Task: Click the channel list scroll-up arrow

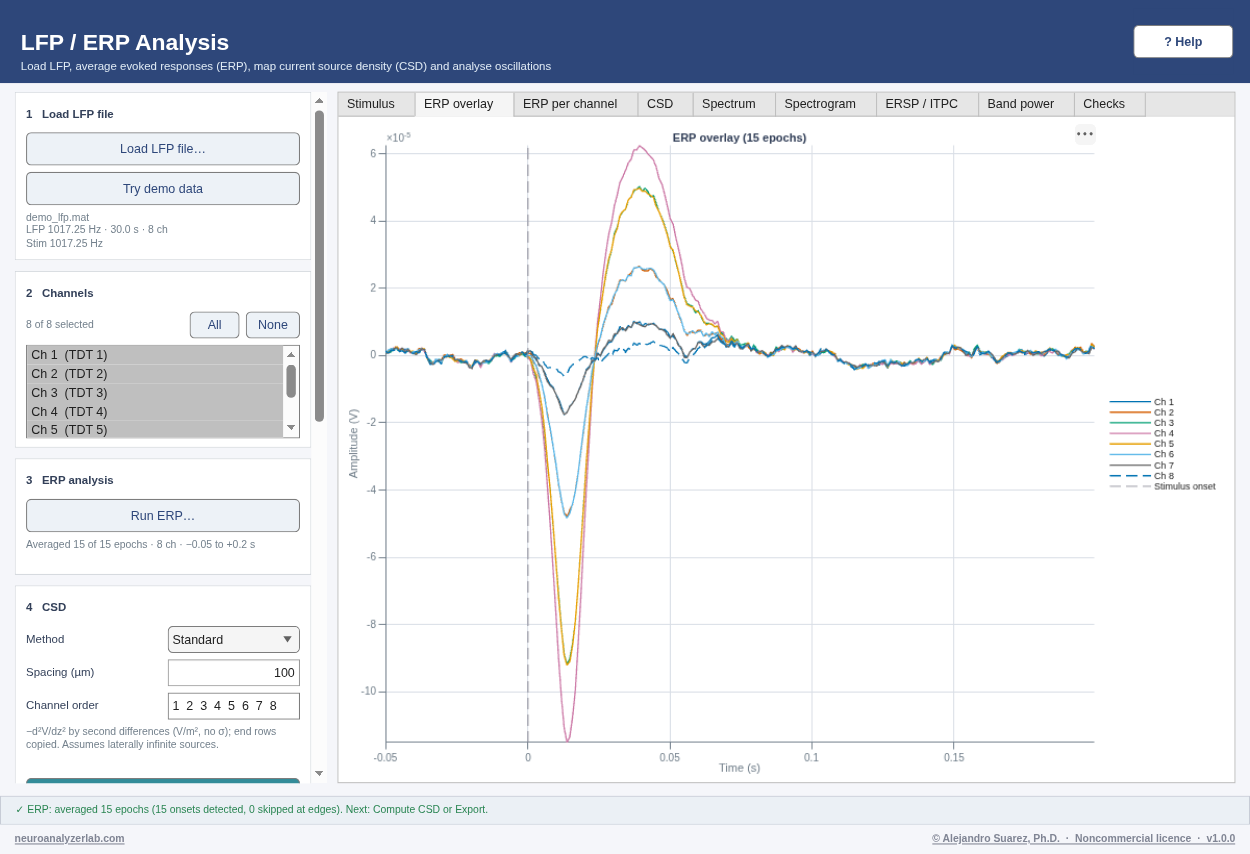Action: pyautogui.click(x=291, y=353)
